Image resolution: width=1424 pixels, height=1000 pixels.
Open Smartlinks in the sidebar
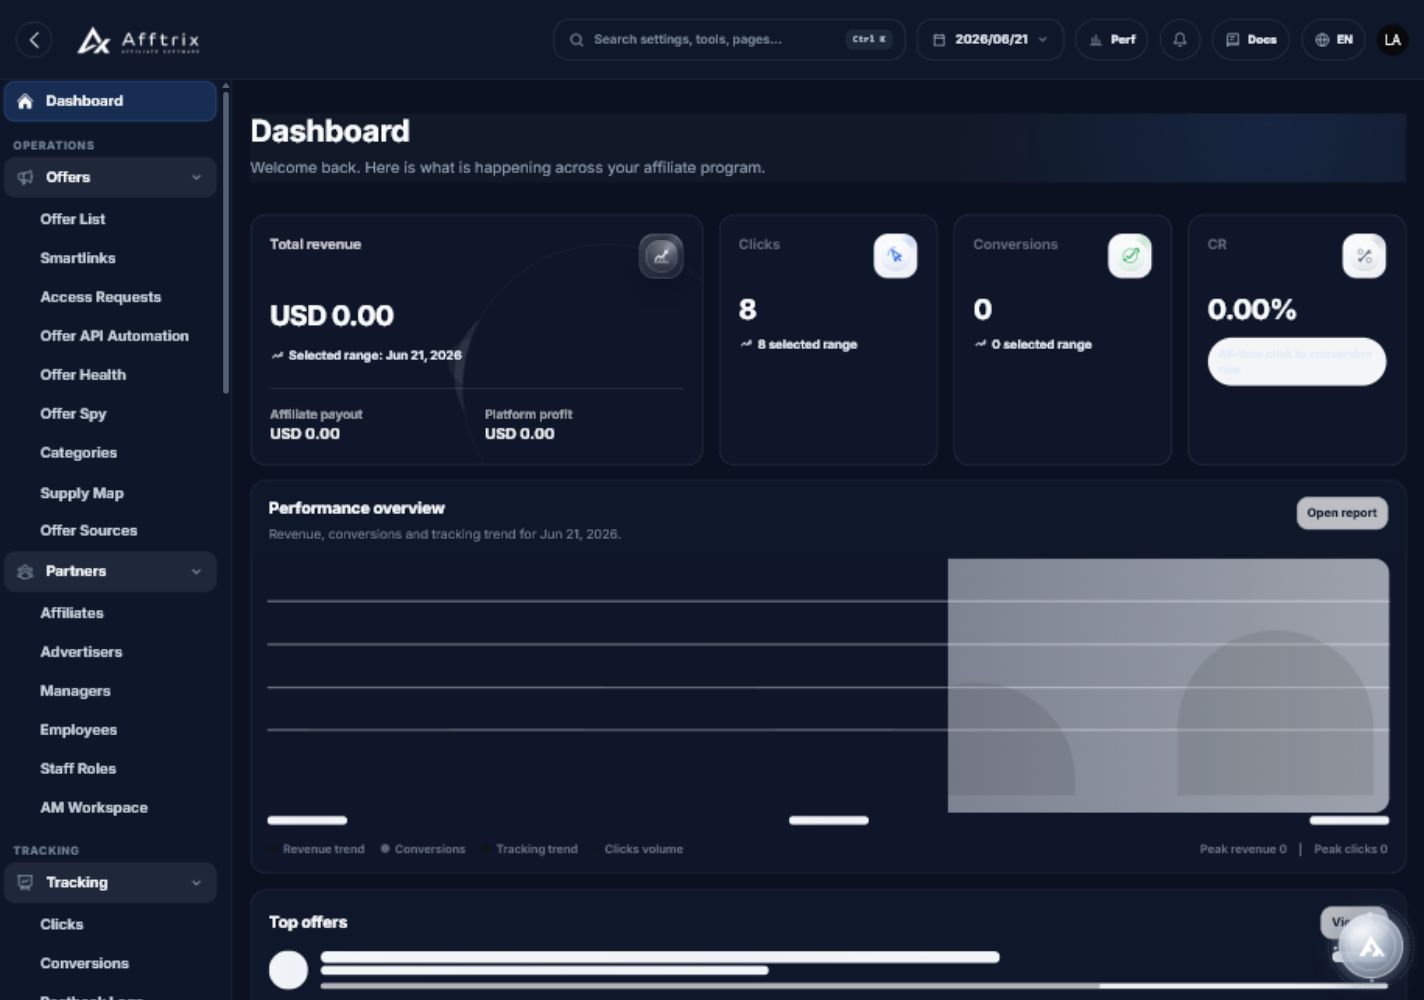point(77,258)
